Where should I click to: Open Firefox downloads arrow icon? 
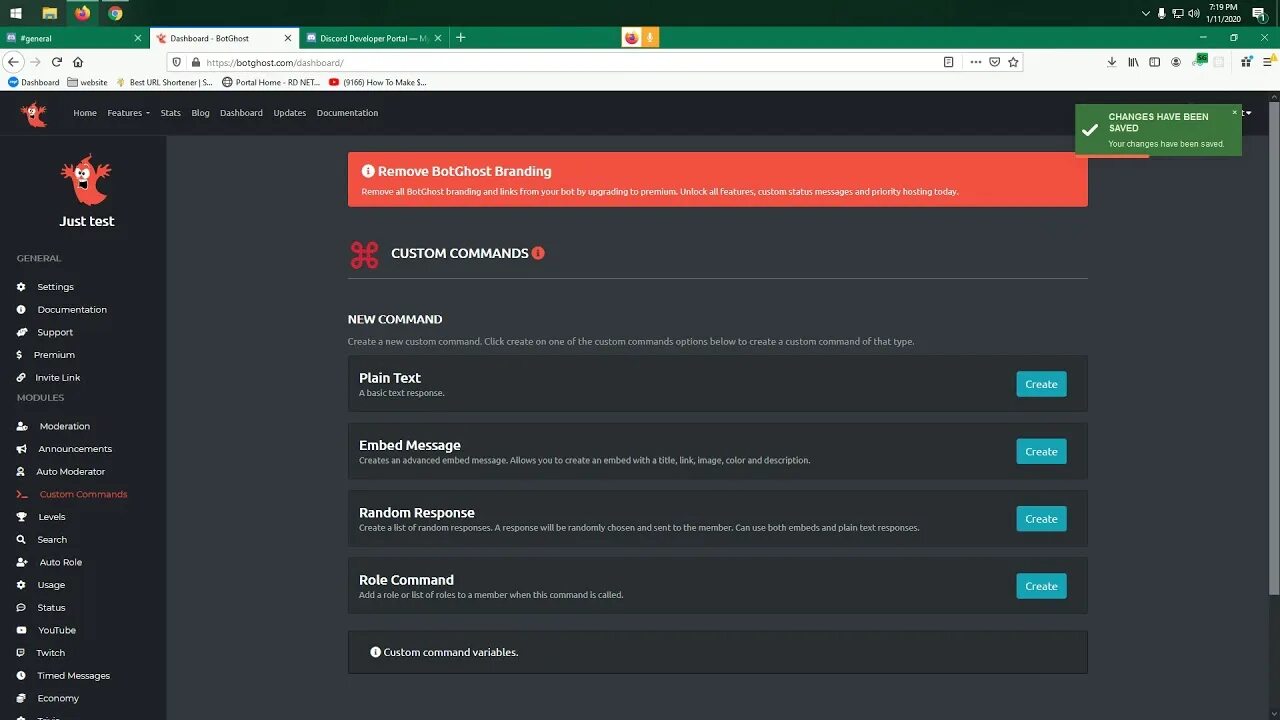coord(1111,62)
